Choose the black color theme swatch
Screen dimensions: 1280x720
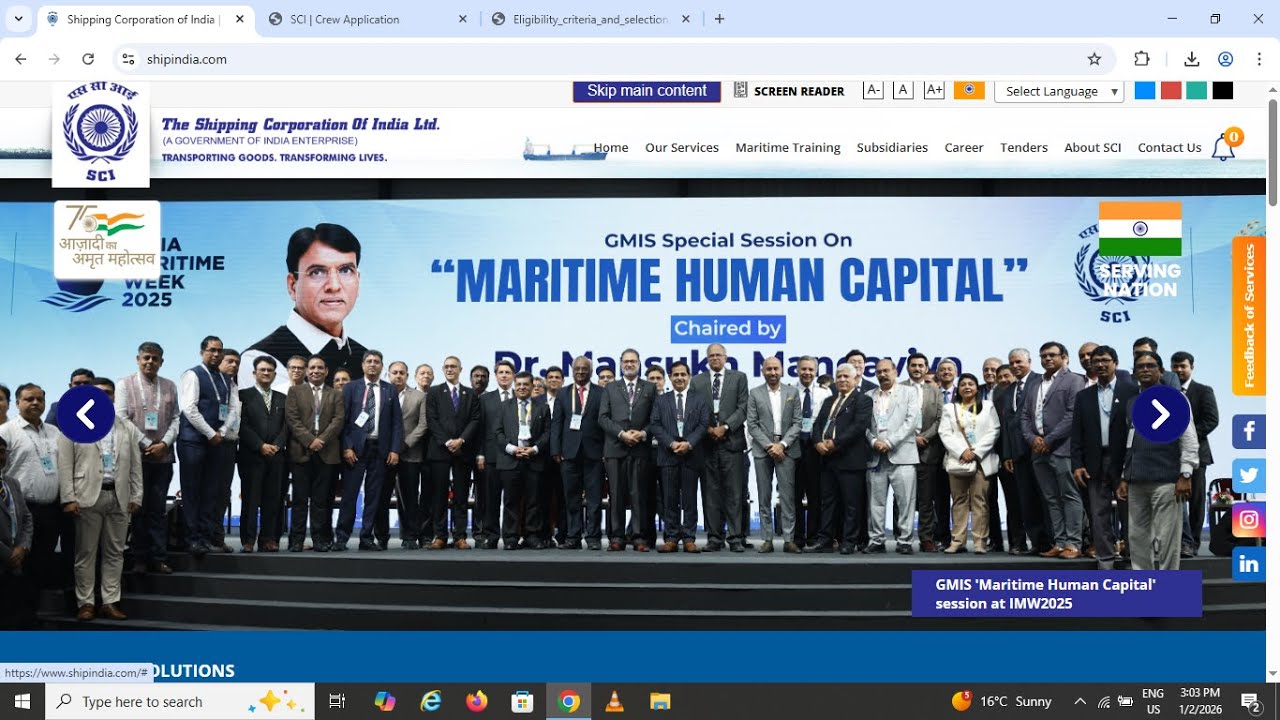pyautogui.click(x=1223, y=91)
